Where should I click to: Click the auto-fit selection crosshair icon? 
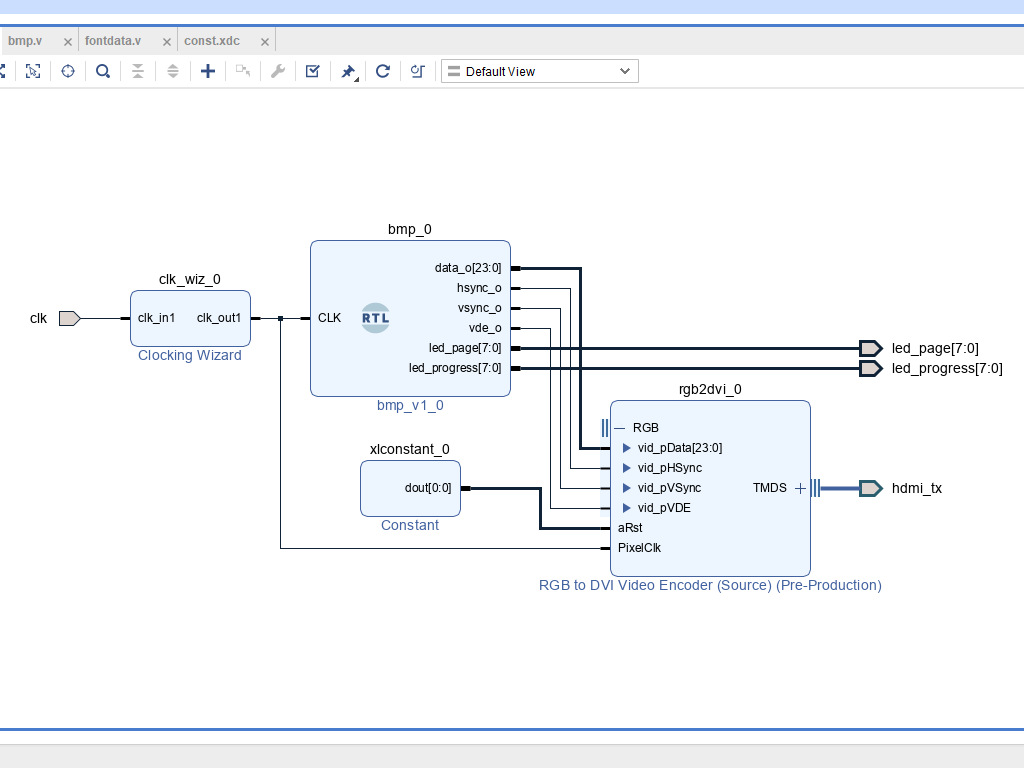pyautogui.click(x=68, y=71)
